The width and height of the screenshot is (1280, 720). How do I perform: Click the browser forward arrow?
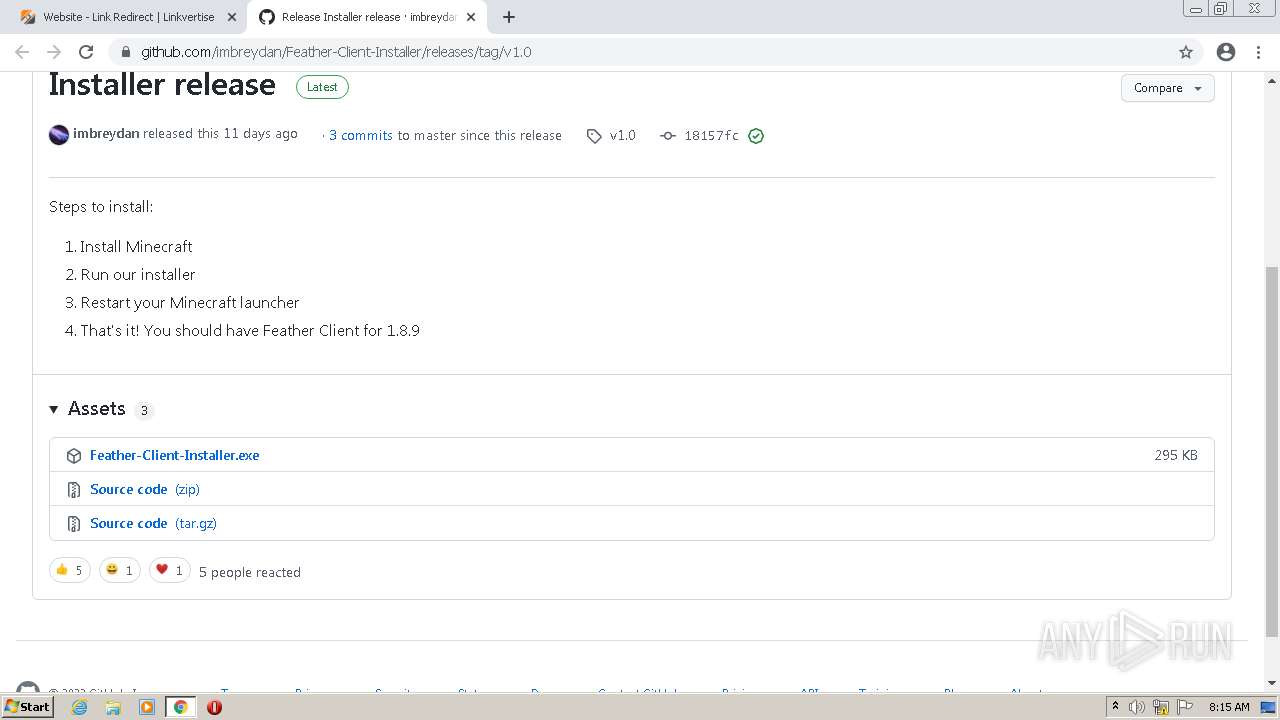[x=54, y=52]
